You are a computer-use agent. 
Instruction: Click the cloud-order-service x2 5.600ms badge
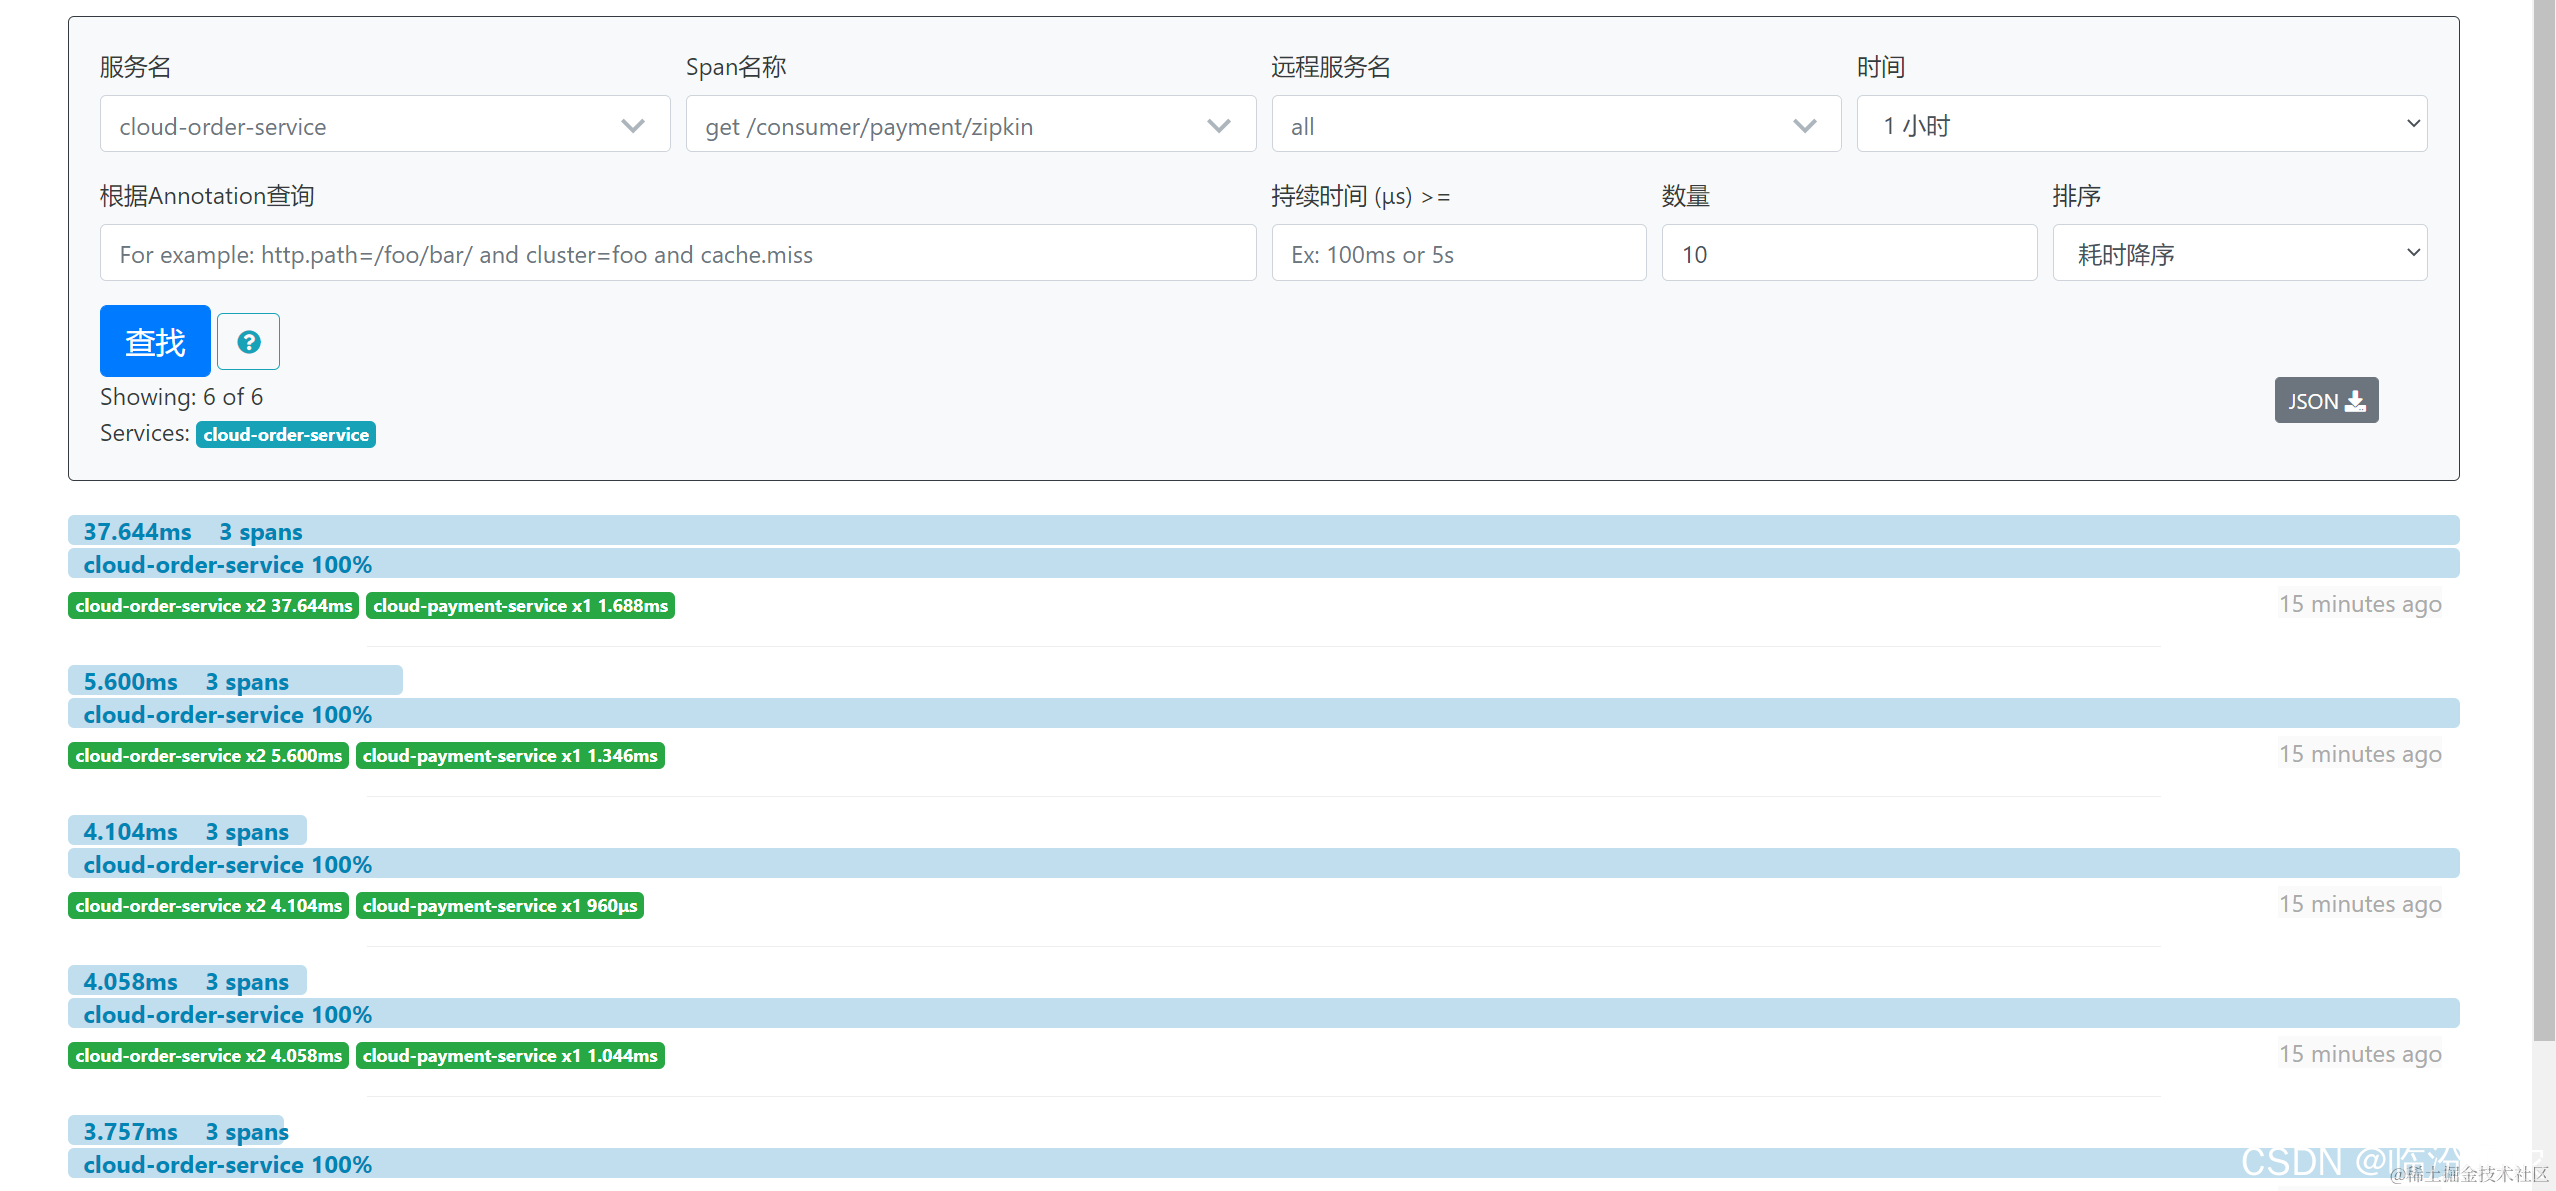(x=208, y=755)
